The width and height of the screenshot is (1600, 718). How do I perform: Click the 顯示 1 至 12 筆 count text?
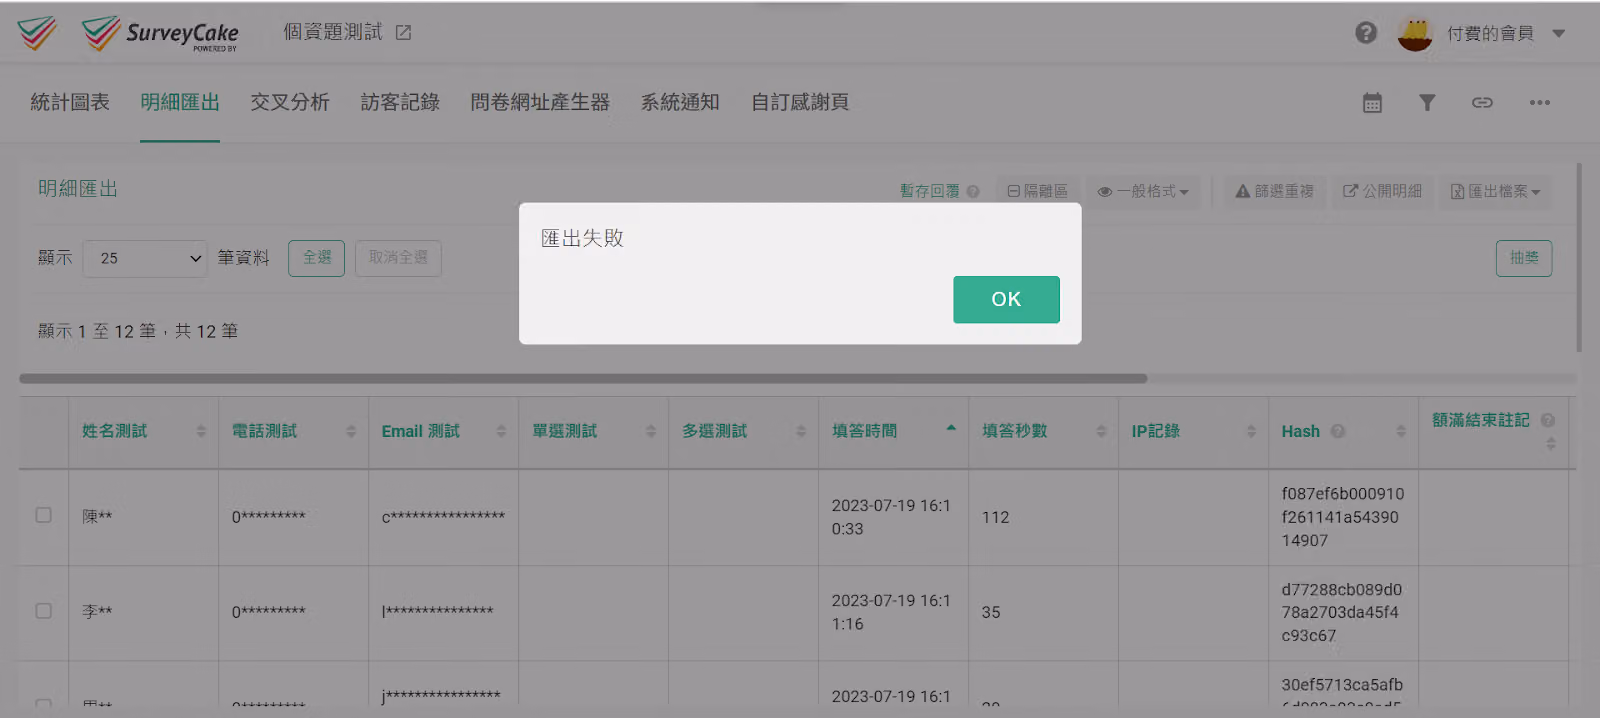(138, 331)
